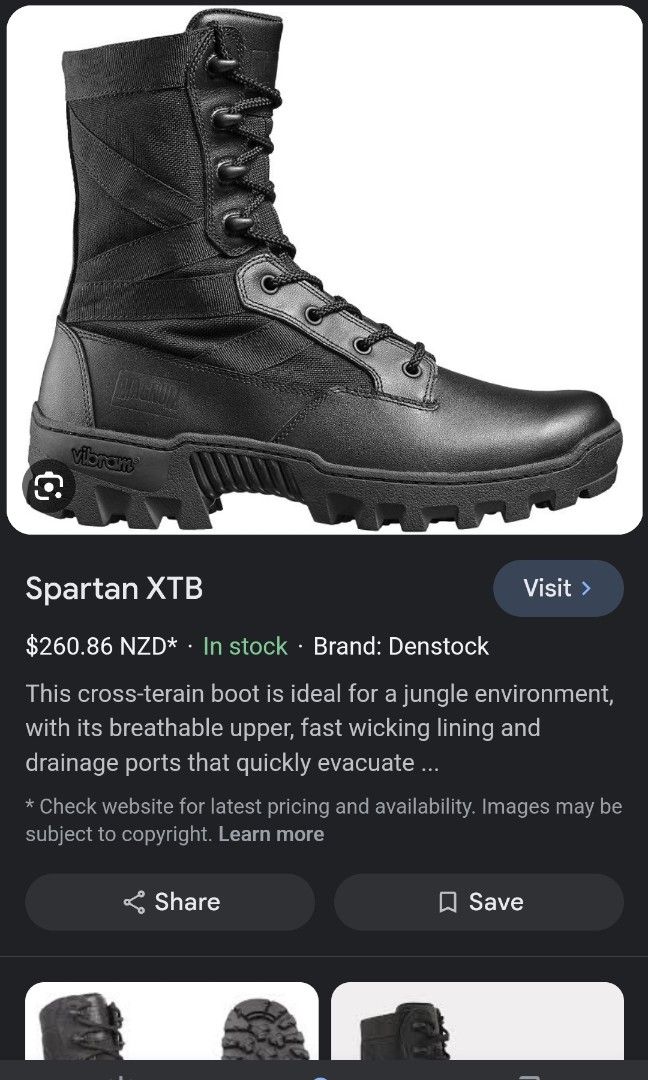Share the Spartan XTB boot listing
The width and height of the screenshot is (648, 1080).
coord(170,901)
